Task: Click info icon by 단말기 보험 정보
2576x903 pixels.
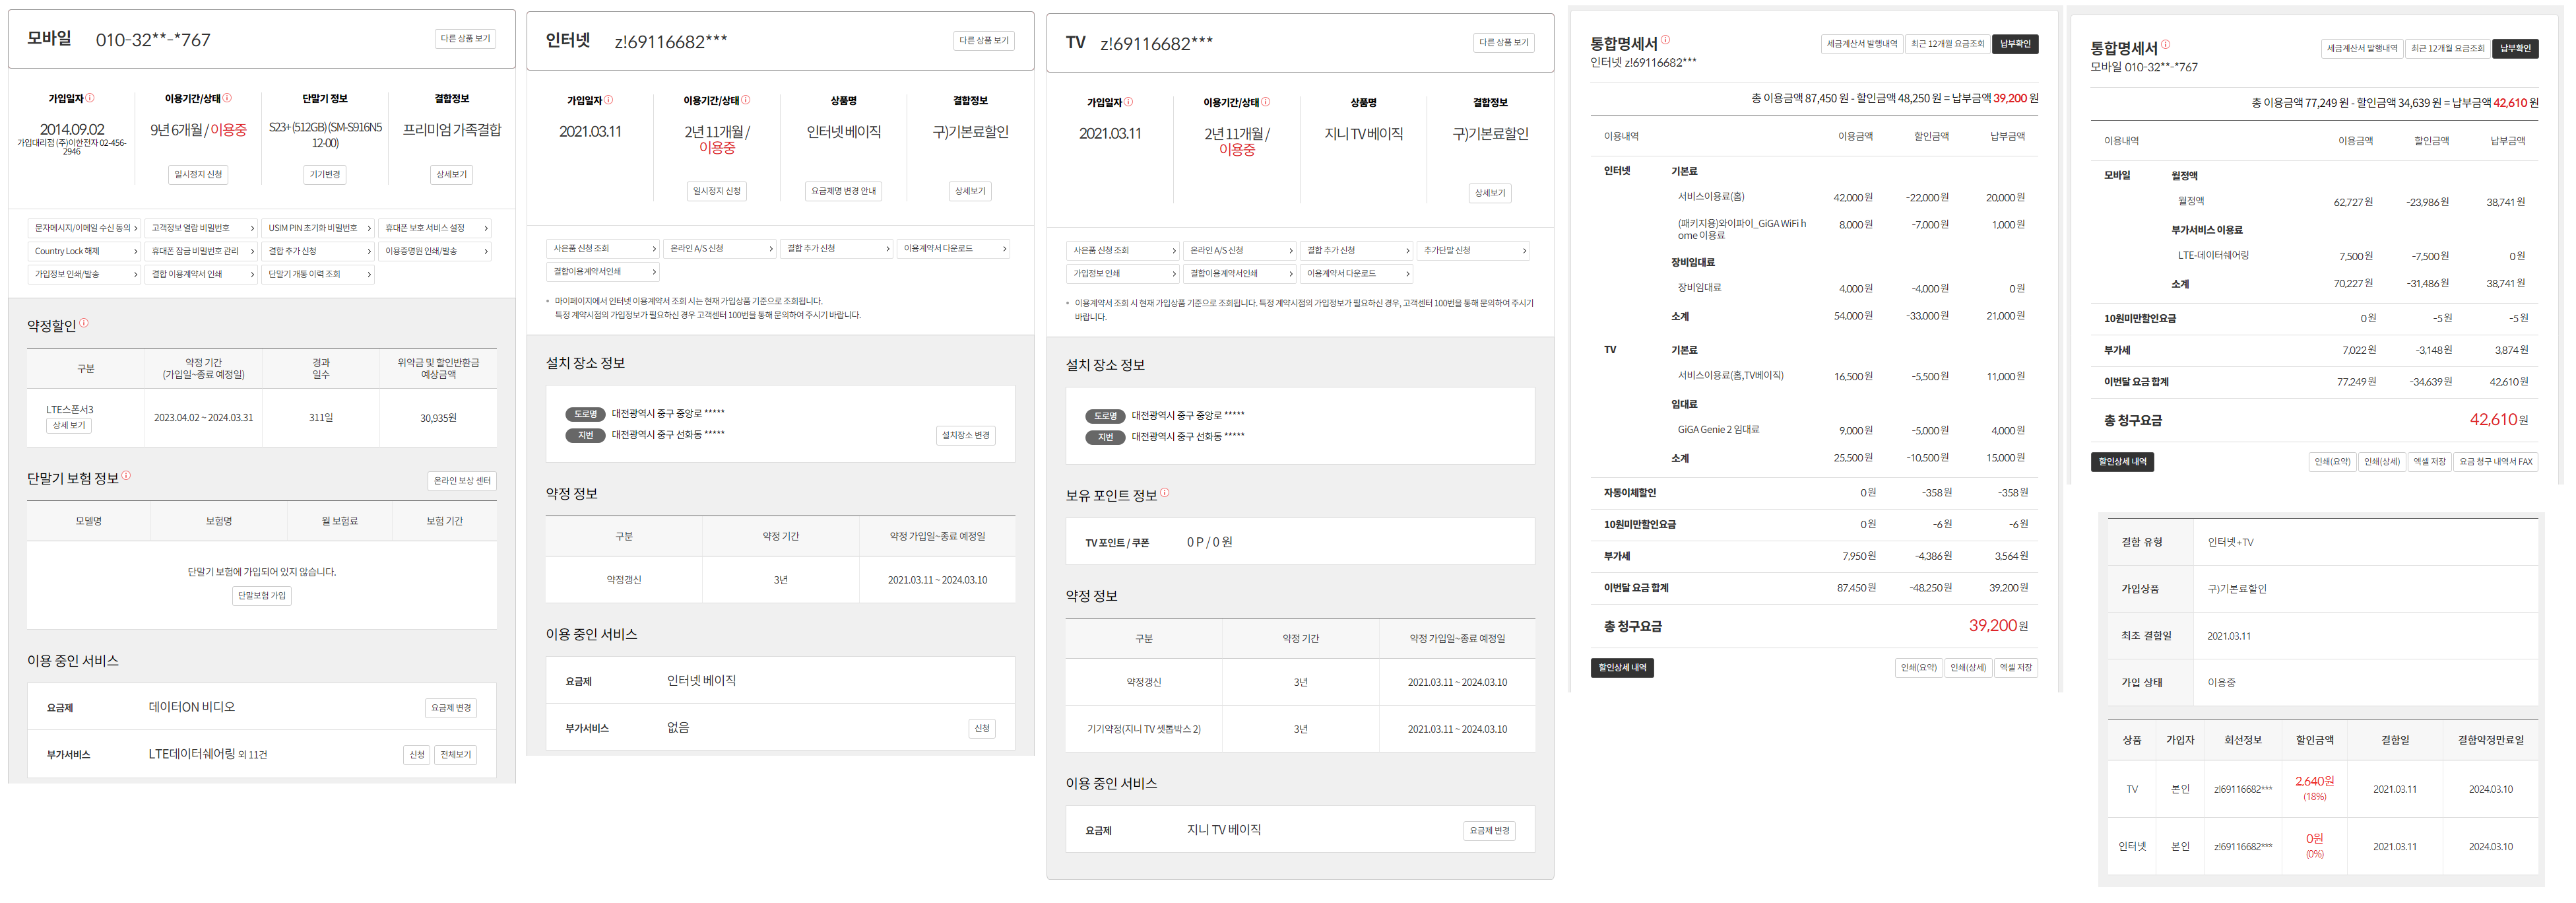Action: (x=126, y=476)
